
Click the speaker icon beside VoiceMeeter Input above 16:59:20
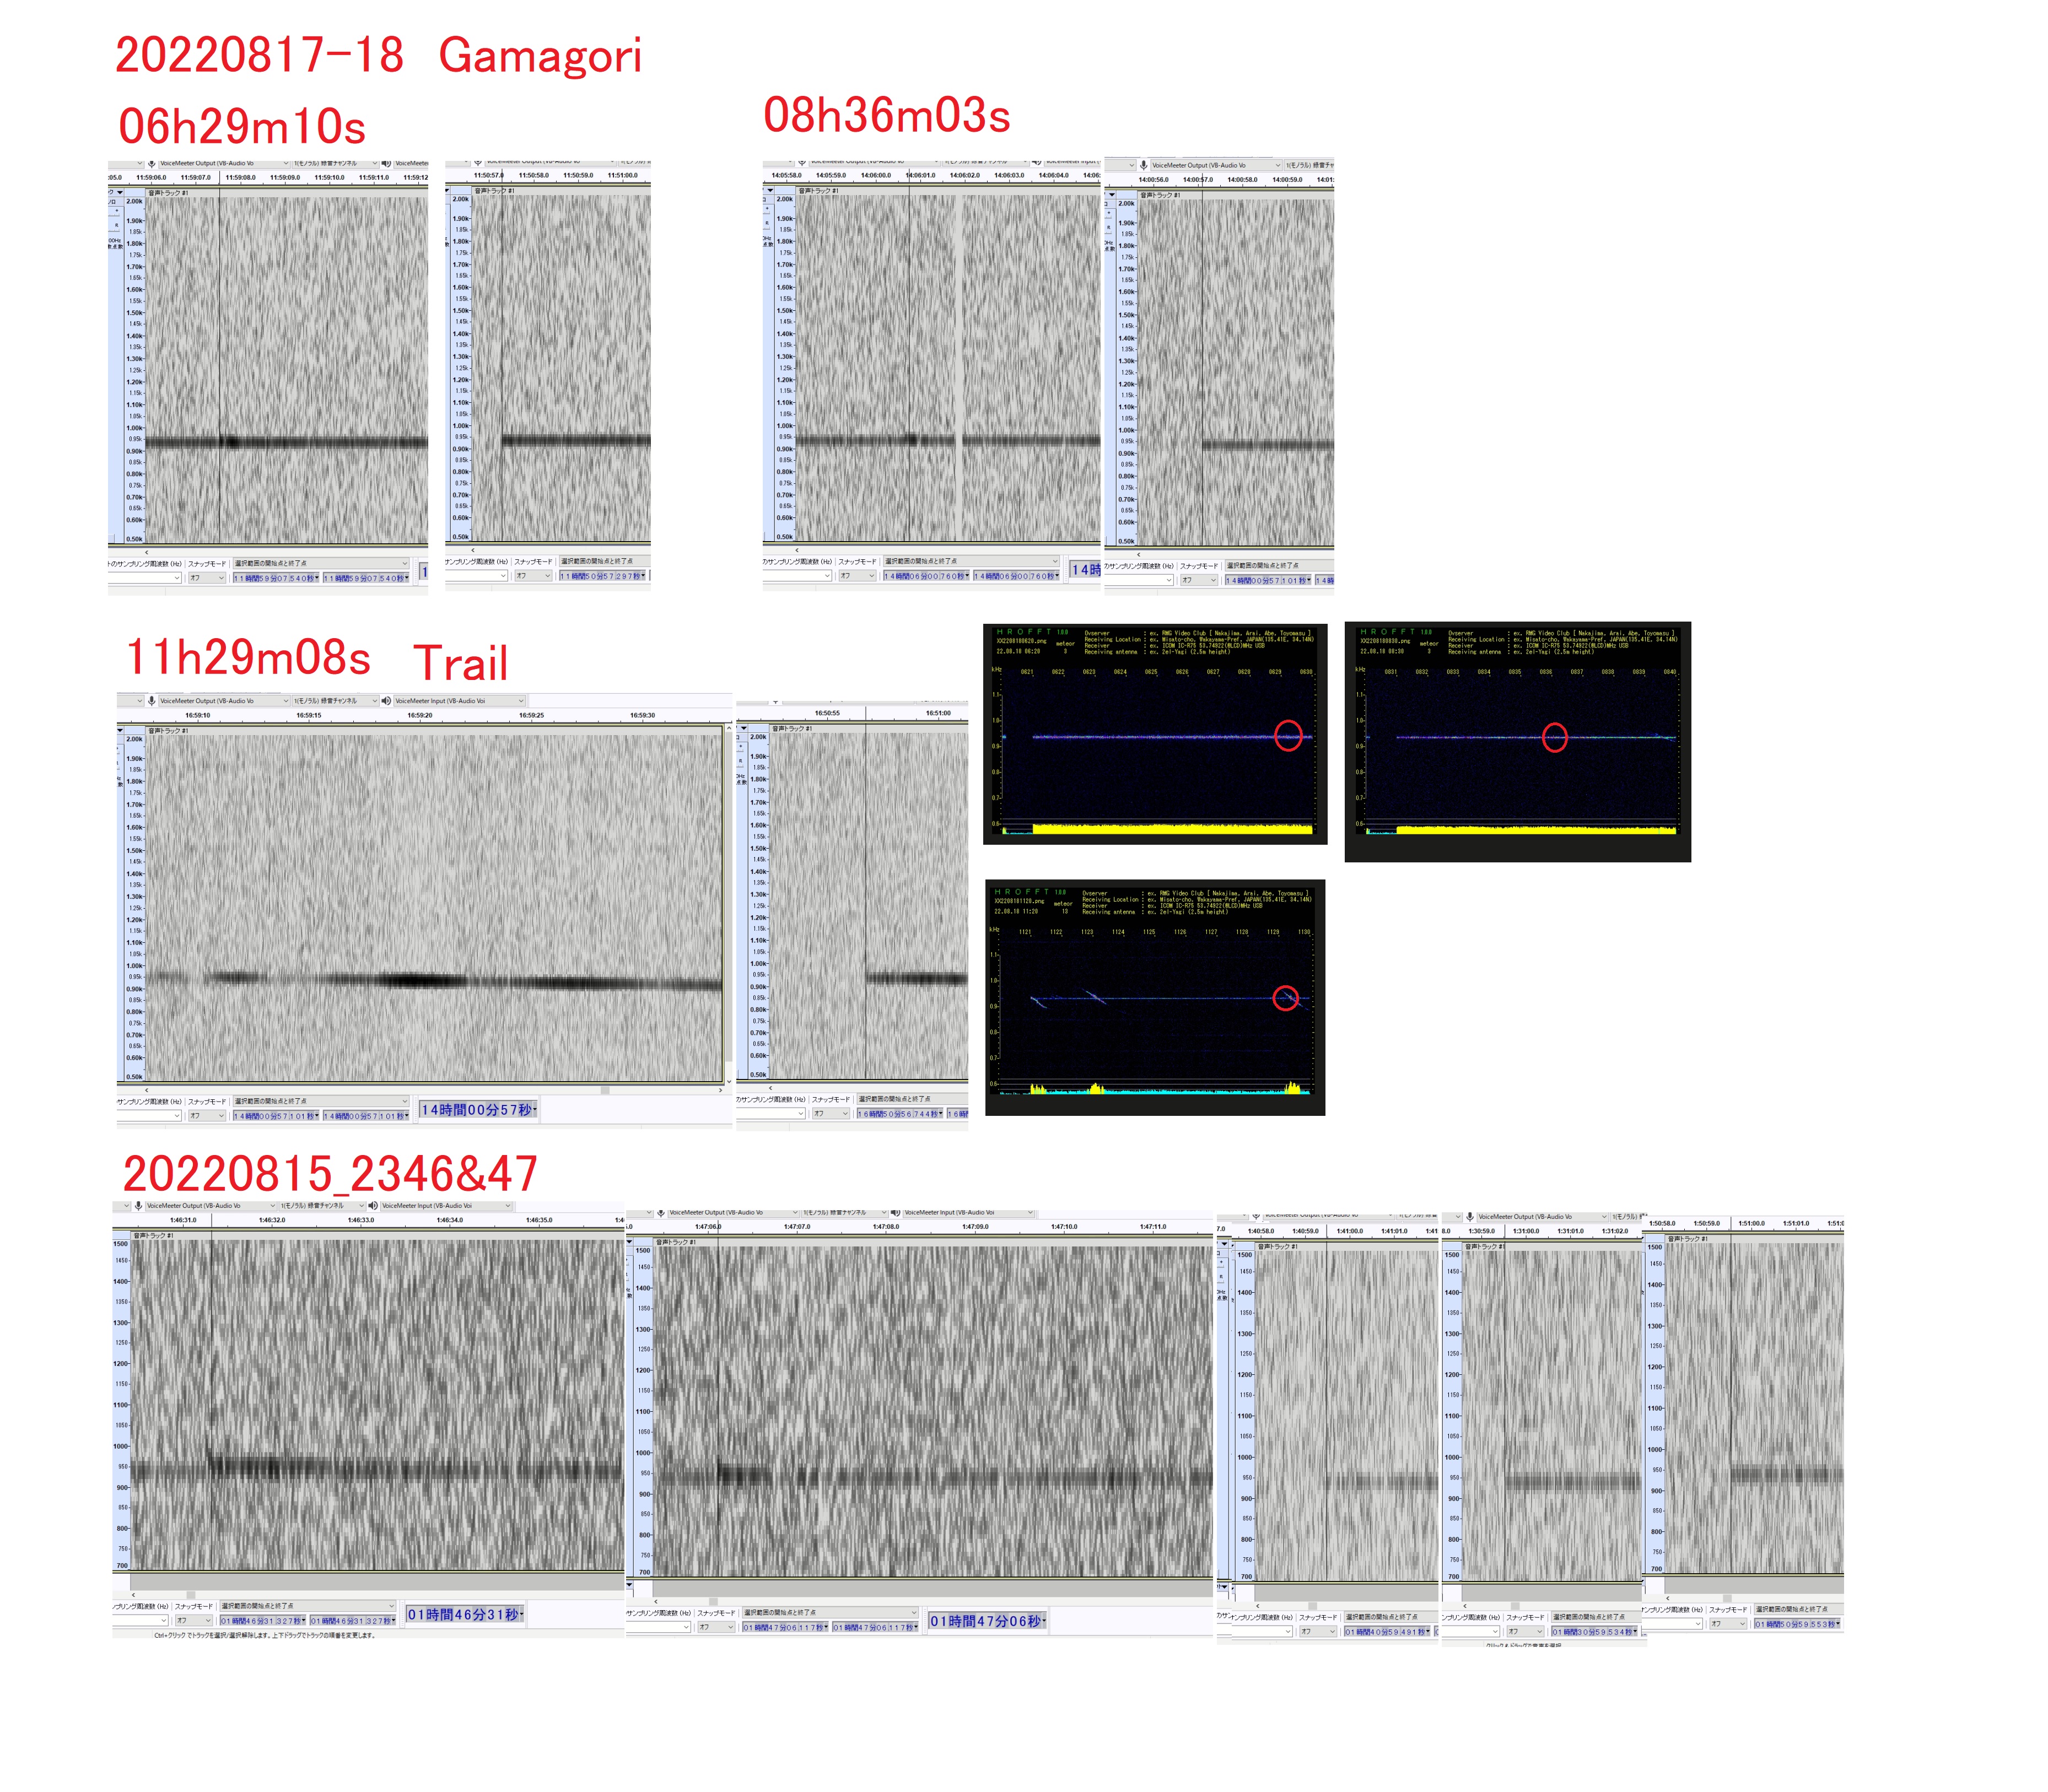coord(386,701)
